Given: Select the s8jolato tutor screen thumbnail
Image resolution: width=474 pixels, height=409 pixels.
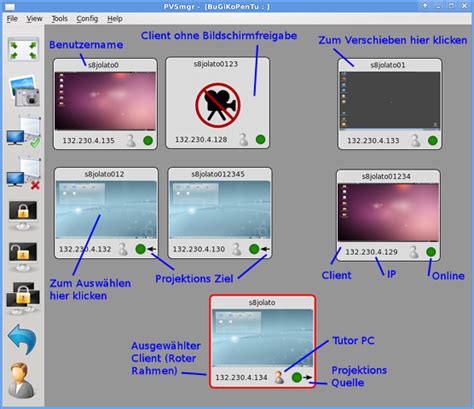Looking at the screenshot, I should [263, 338].
